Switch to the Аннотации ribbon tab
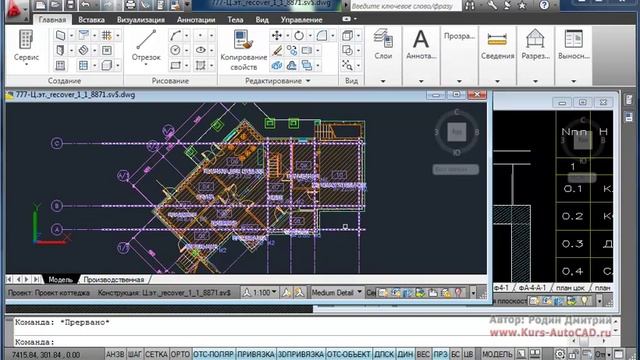 point(196,20)
